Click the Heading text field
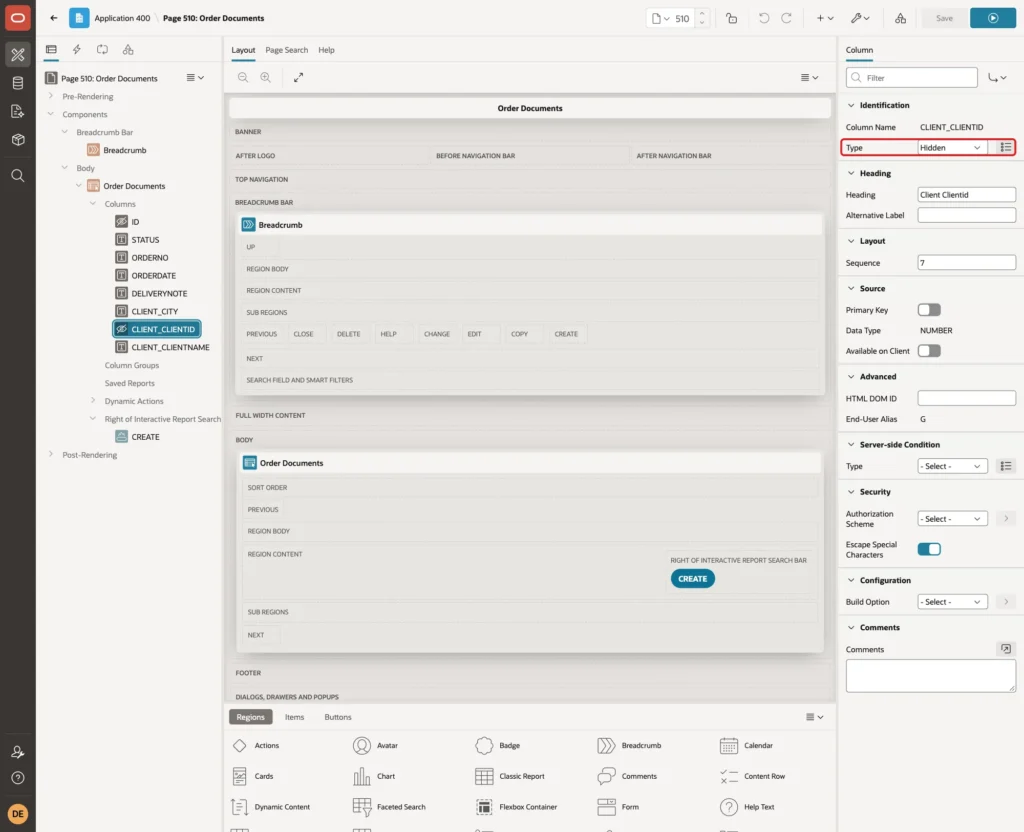The image size is (1024, 832). tap(966, 195)
